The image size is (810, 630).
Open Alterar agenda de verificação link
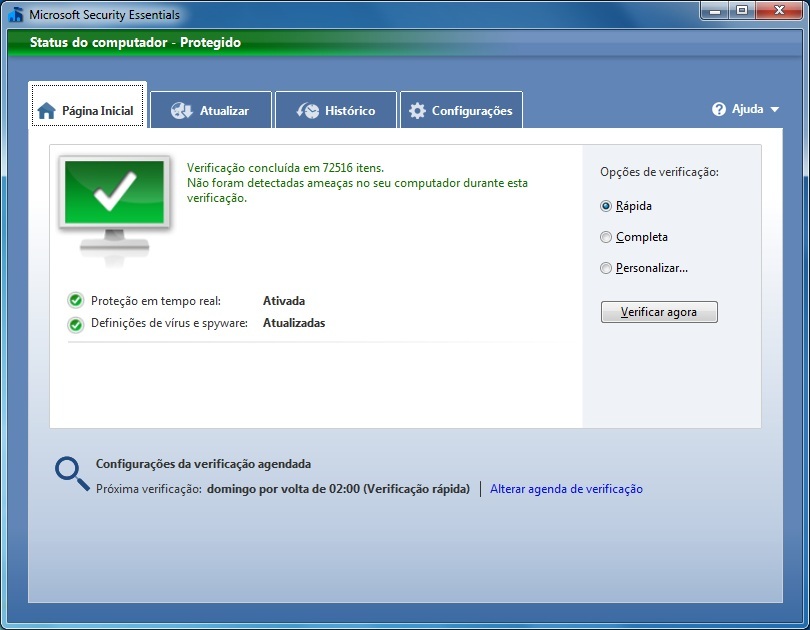[566, 489]
